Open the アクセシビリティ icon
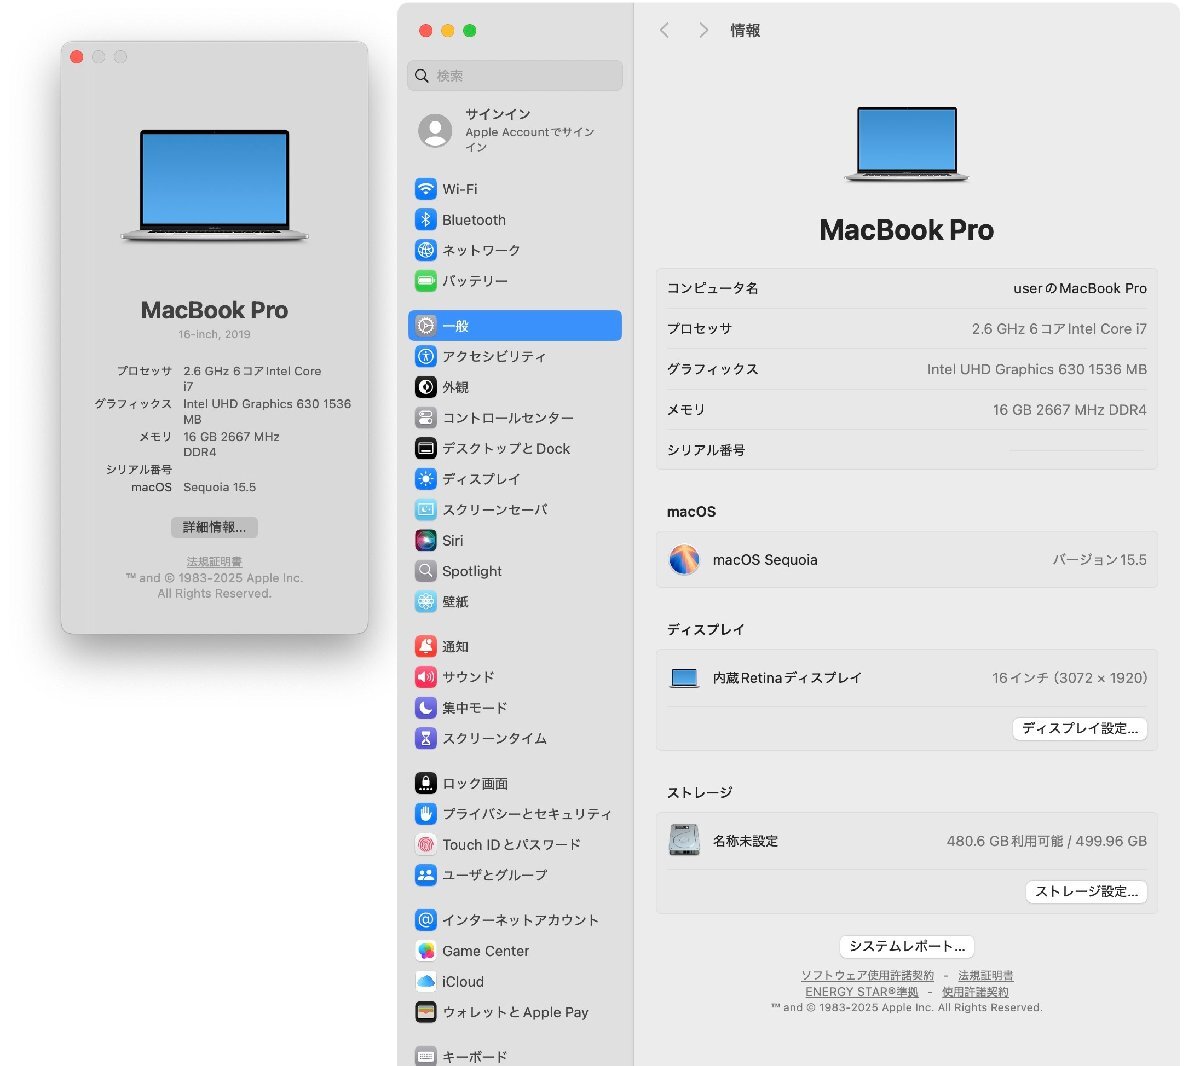The width and height of the screenshot is (1200, 1066). pos(426,356)
